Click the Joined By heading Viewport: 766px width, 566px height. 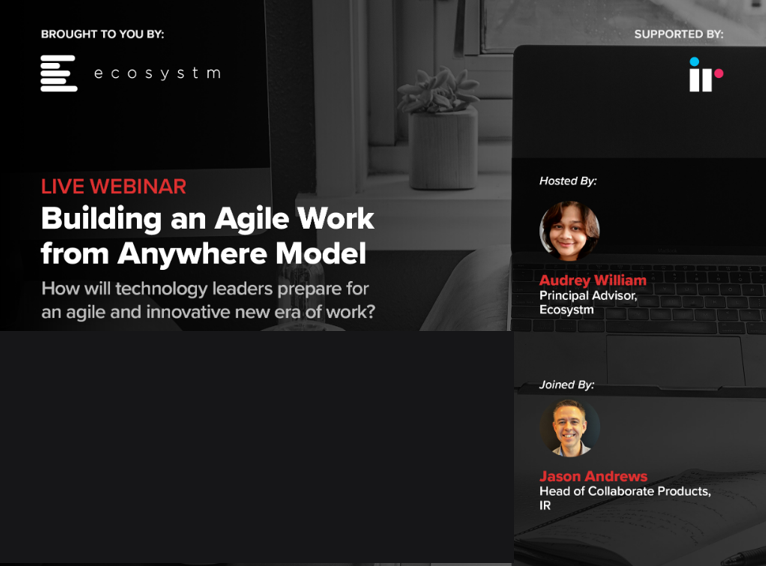566,384
